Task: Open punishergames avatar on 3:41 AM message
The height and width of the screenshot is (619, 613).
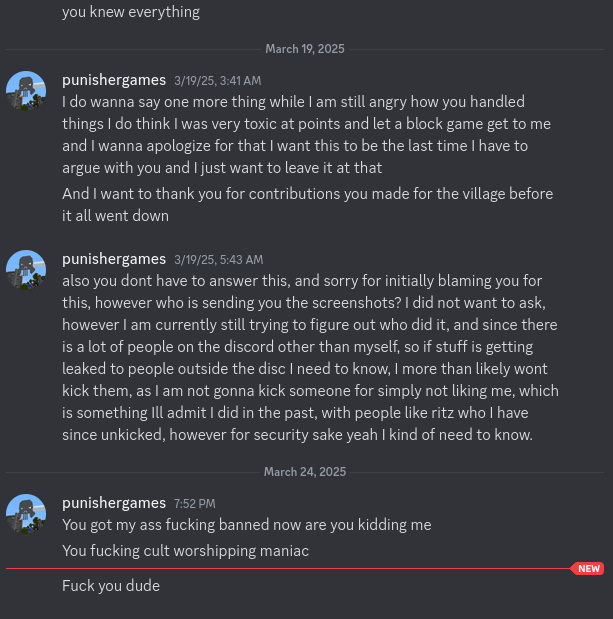Action: coord(26,91)
